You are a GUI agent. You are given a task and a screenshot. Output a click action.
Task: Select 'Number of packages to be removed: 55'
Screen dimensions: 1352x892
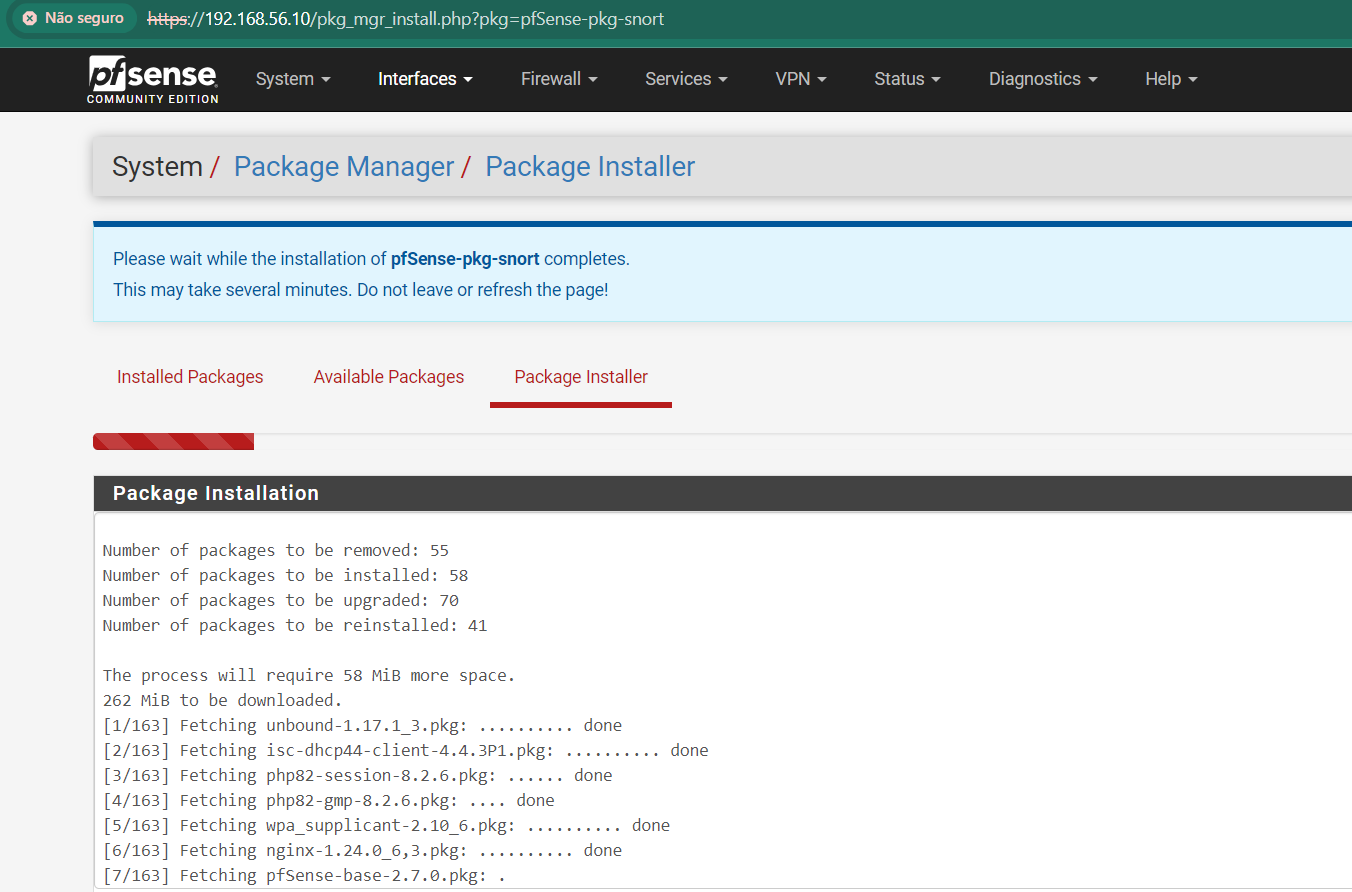(x=276, y=551)
